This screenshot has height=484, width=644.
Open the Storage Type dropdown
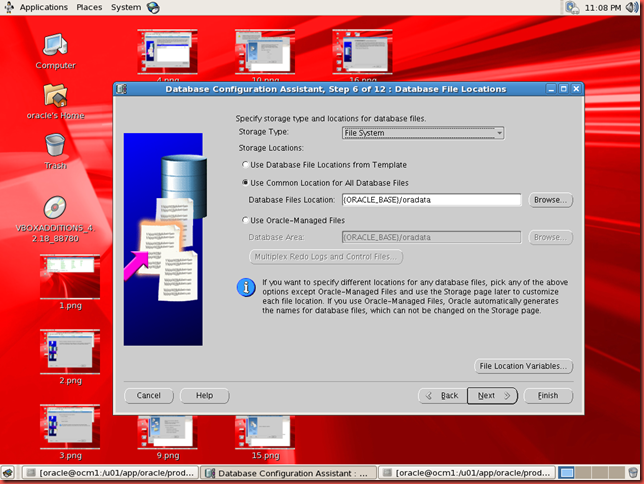pyautogui.click(x=423, y=133)
